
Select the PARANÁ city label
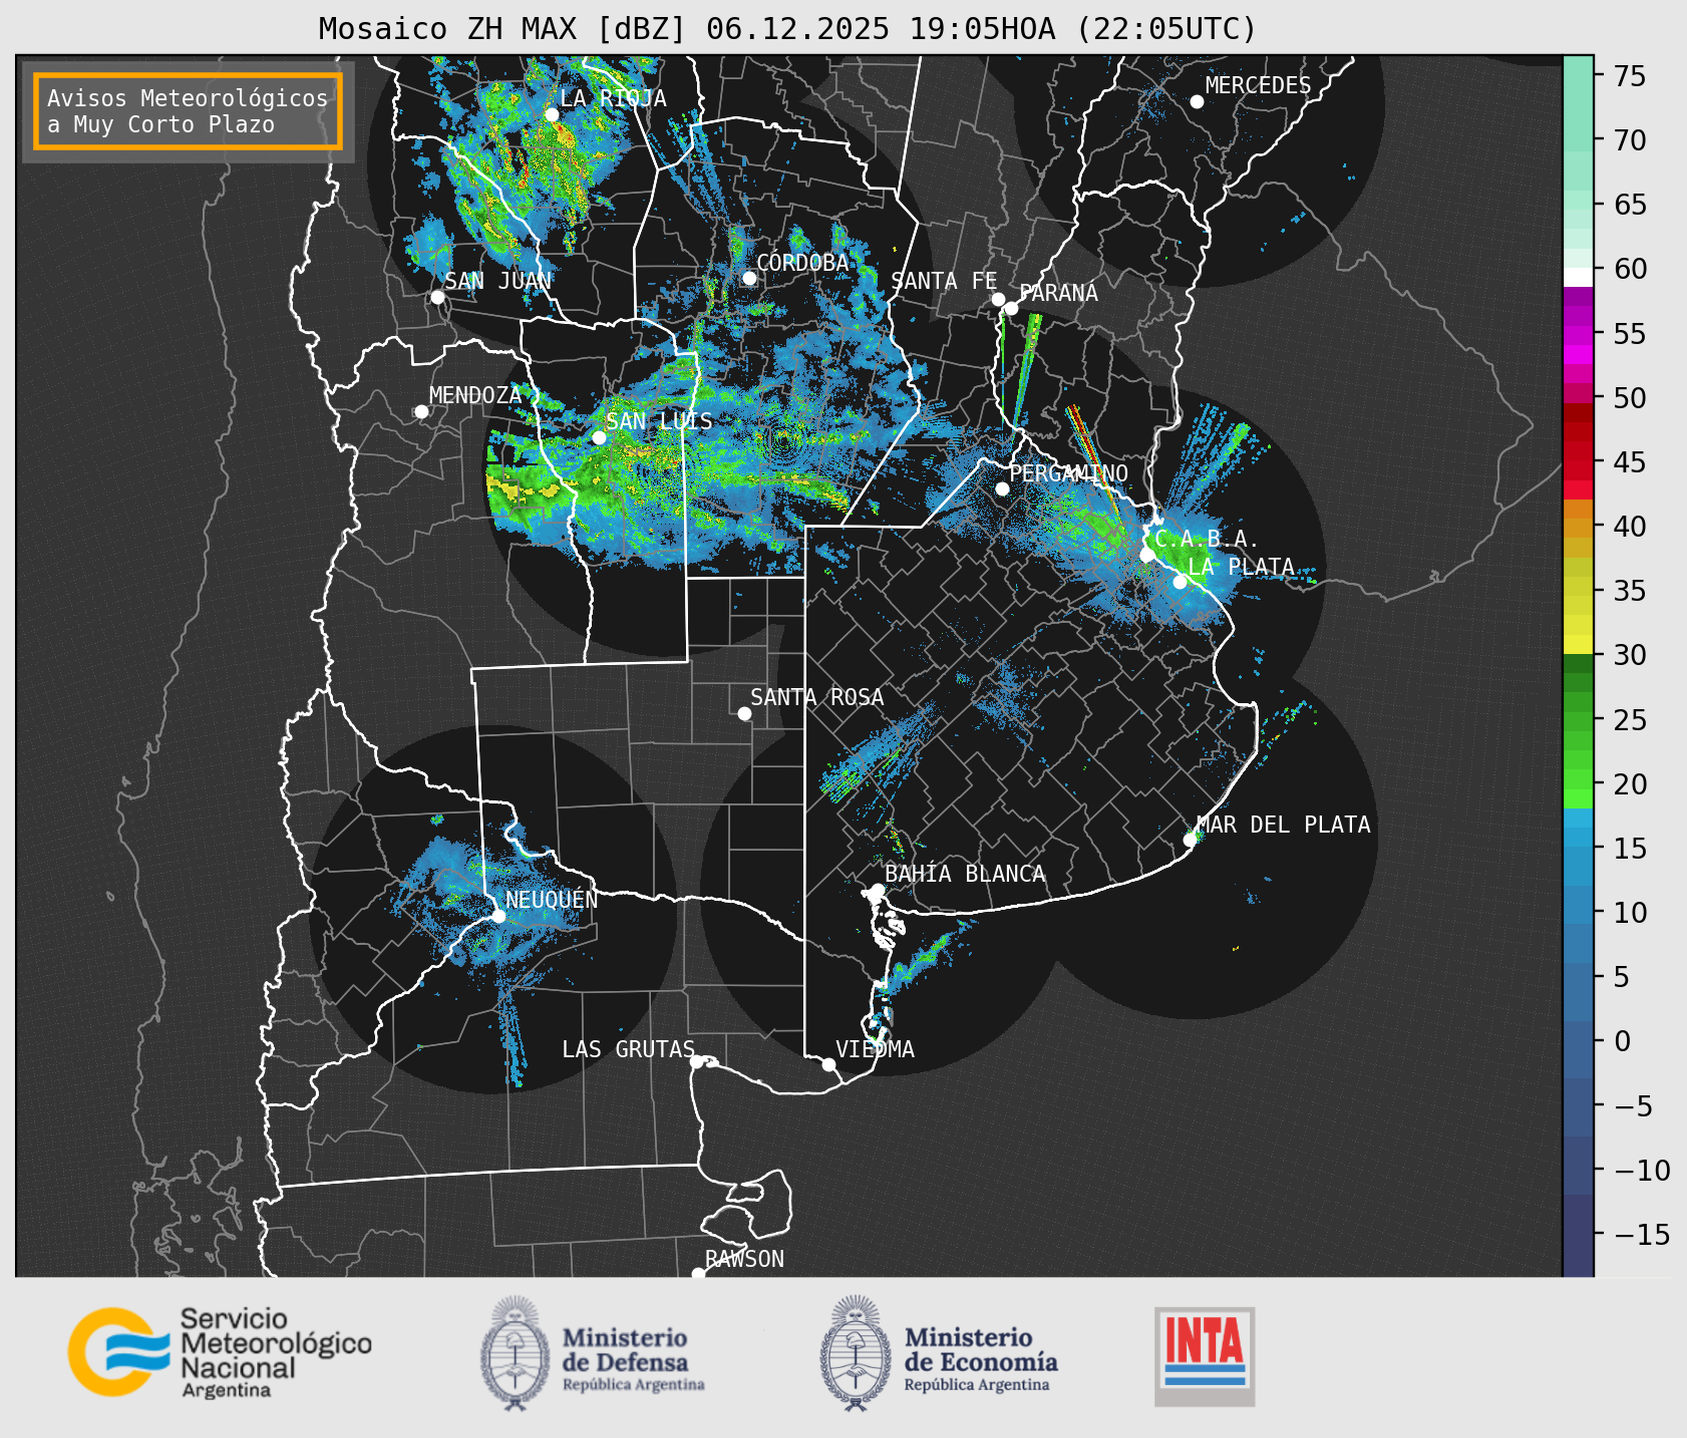[1058, 293]
